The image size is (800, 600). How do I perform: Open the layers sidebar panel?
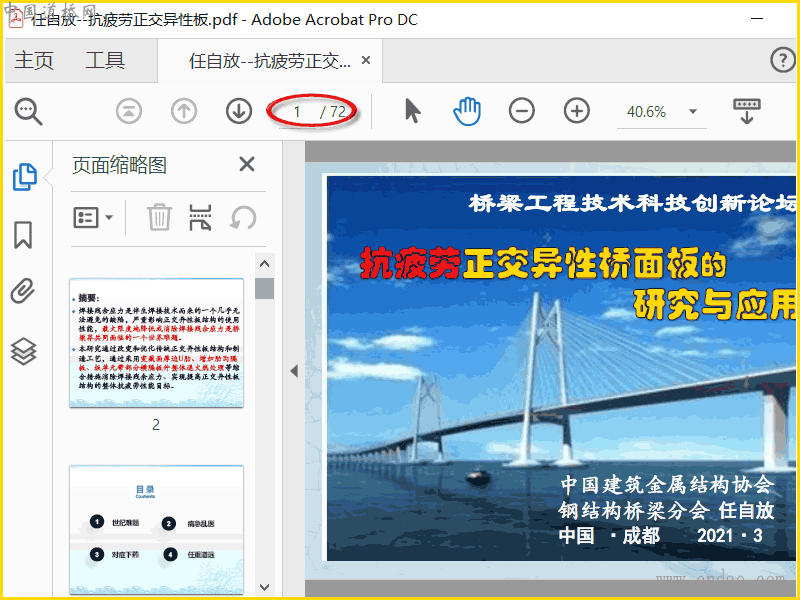pos(23,352)
